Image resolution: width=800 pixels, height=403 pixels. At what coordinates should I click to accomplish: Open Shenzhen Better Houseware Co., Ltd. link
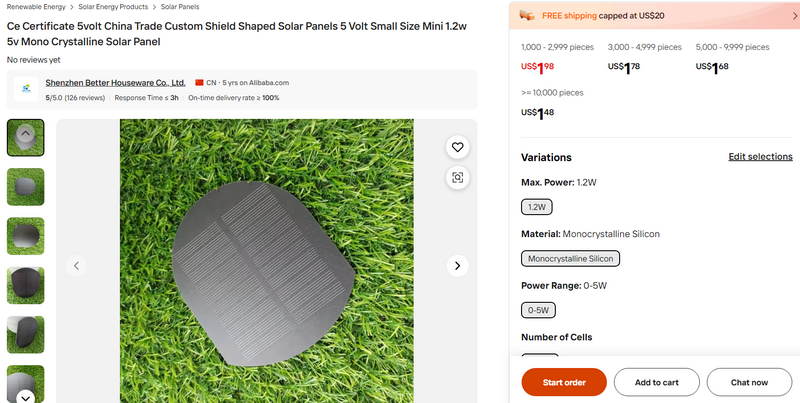pos(116,82)
